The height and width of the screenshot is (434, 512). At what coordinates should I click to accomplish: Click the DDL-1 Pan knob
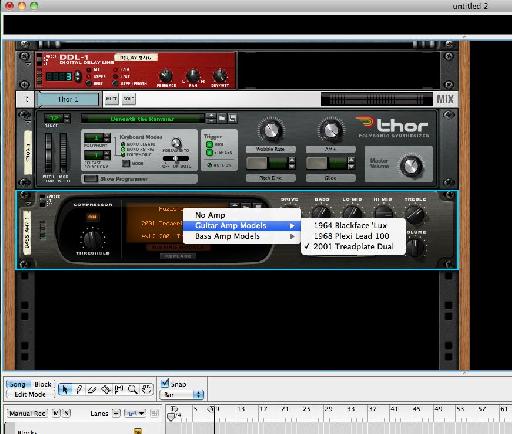point(193,76)
